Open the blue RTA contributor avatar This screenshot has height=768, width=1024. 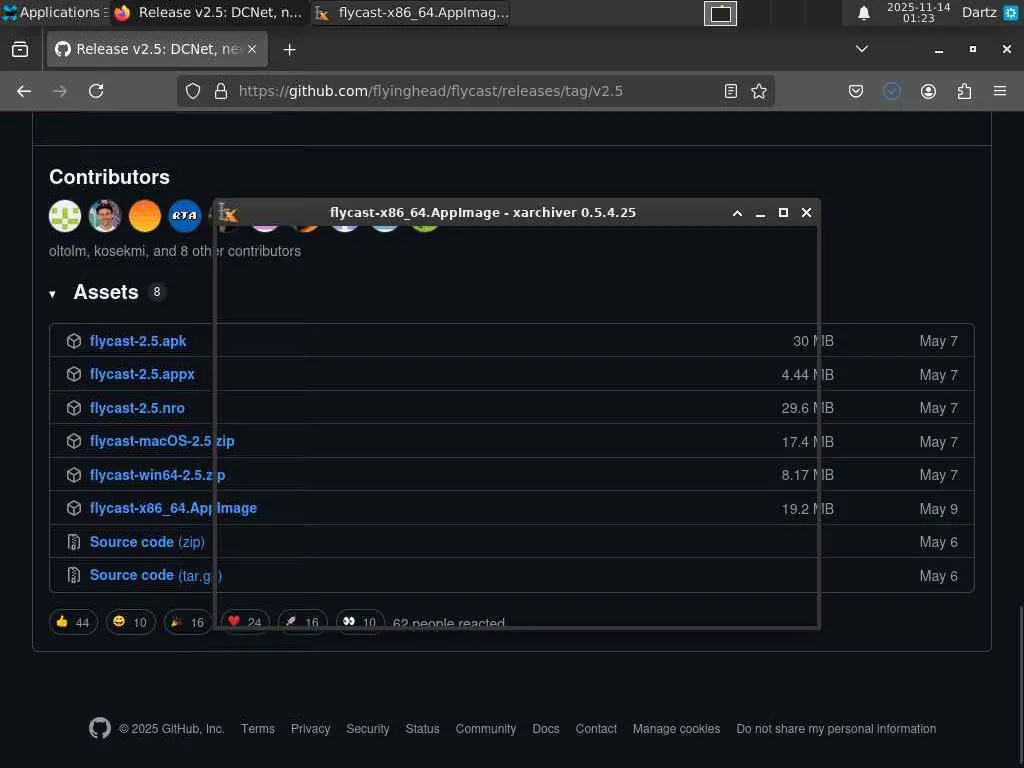(184, 216)
